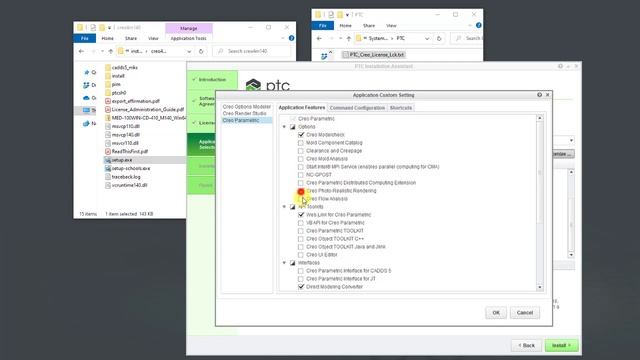The height and width of the screenshot is (360, 640).
Task: Confirm settings with OK button
Action: click(496, 313)
